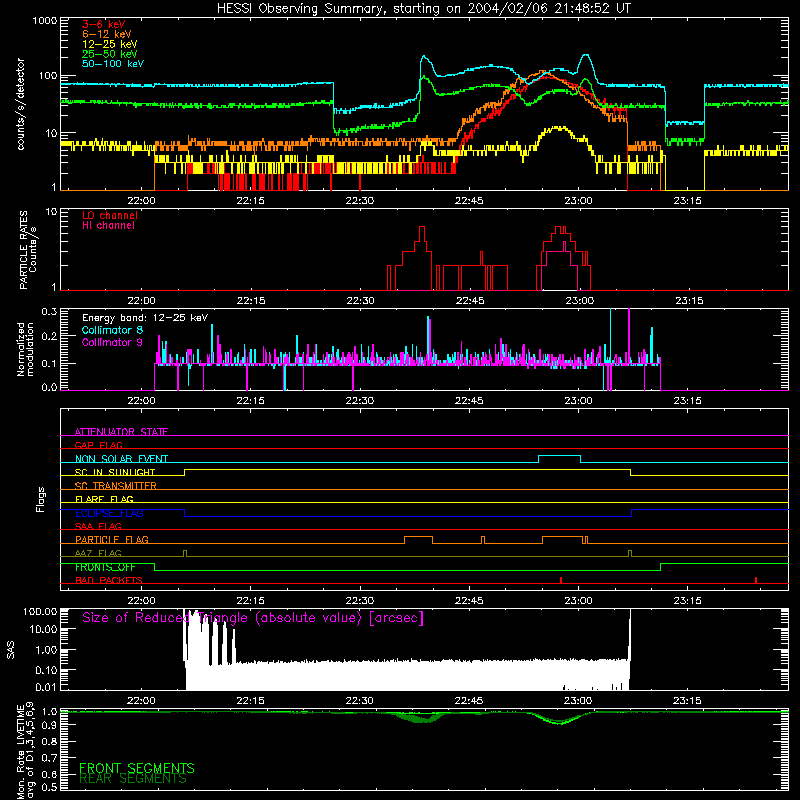
Task: Click the 'PARTICLE RATES Counts/s' axis label
Action: pos(28,250)
